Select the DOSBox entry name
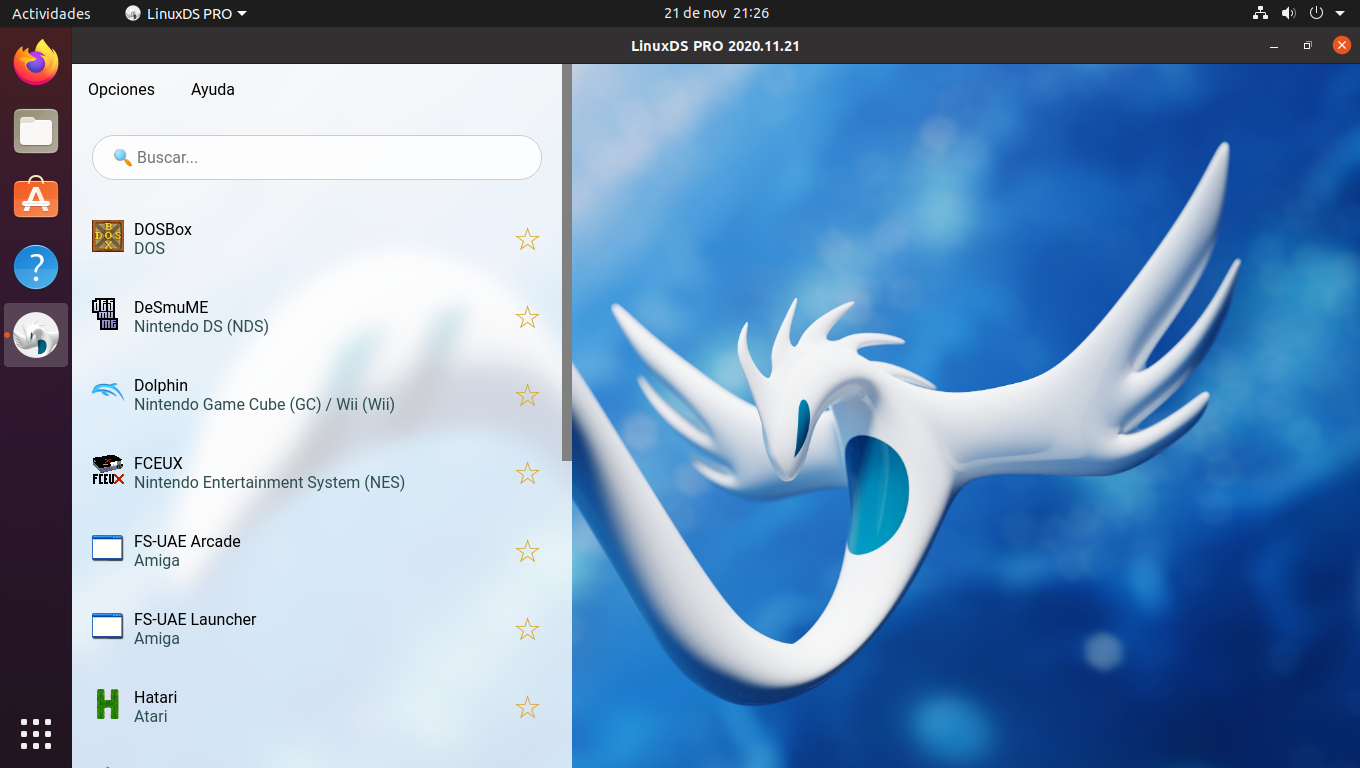The width and height of the screenshot is (1360, 768). (163, 229)
